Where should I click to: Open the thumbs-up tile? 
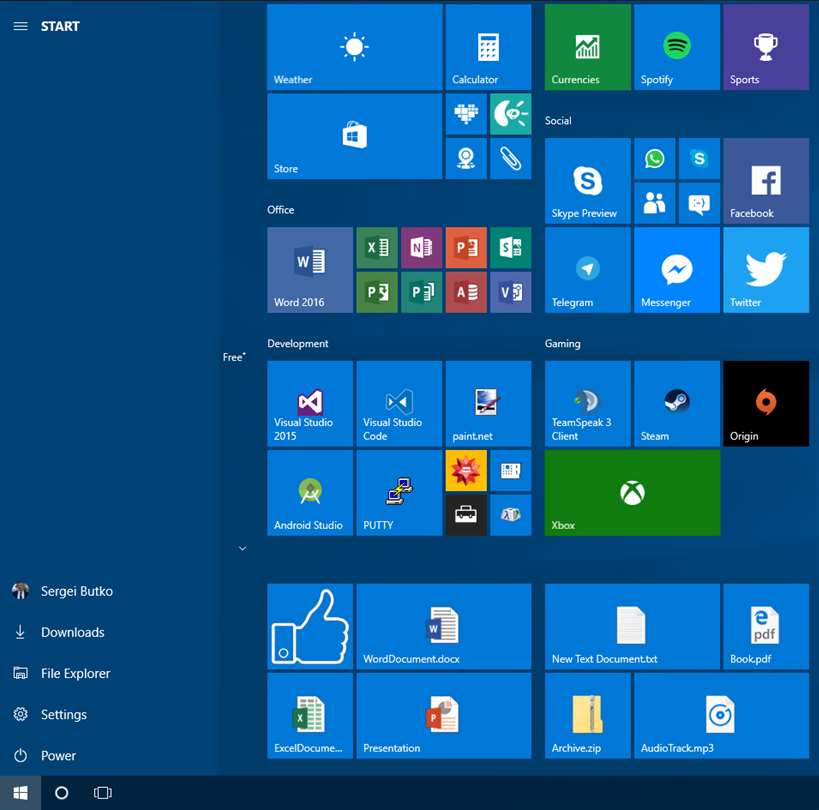pos(310,627)
